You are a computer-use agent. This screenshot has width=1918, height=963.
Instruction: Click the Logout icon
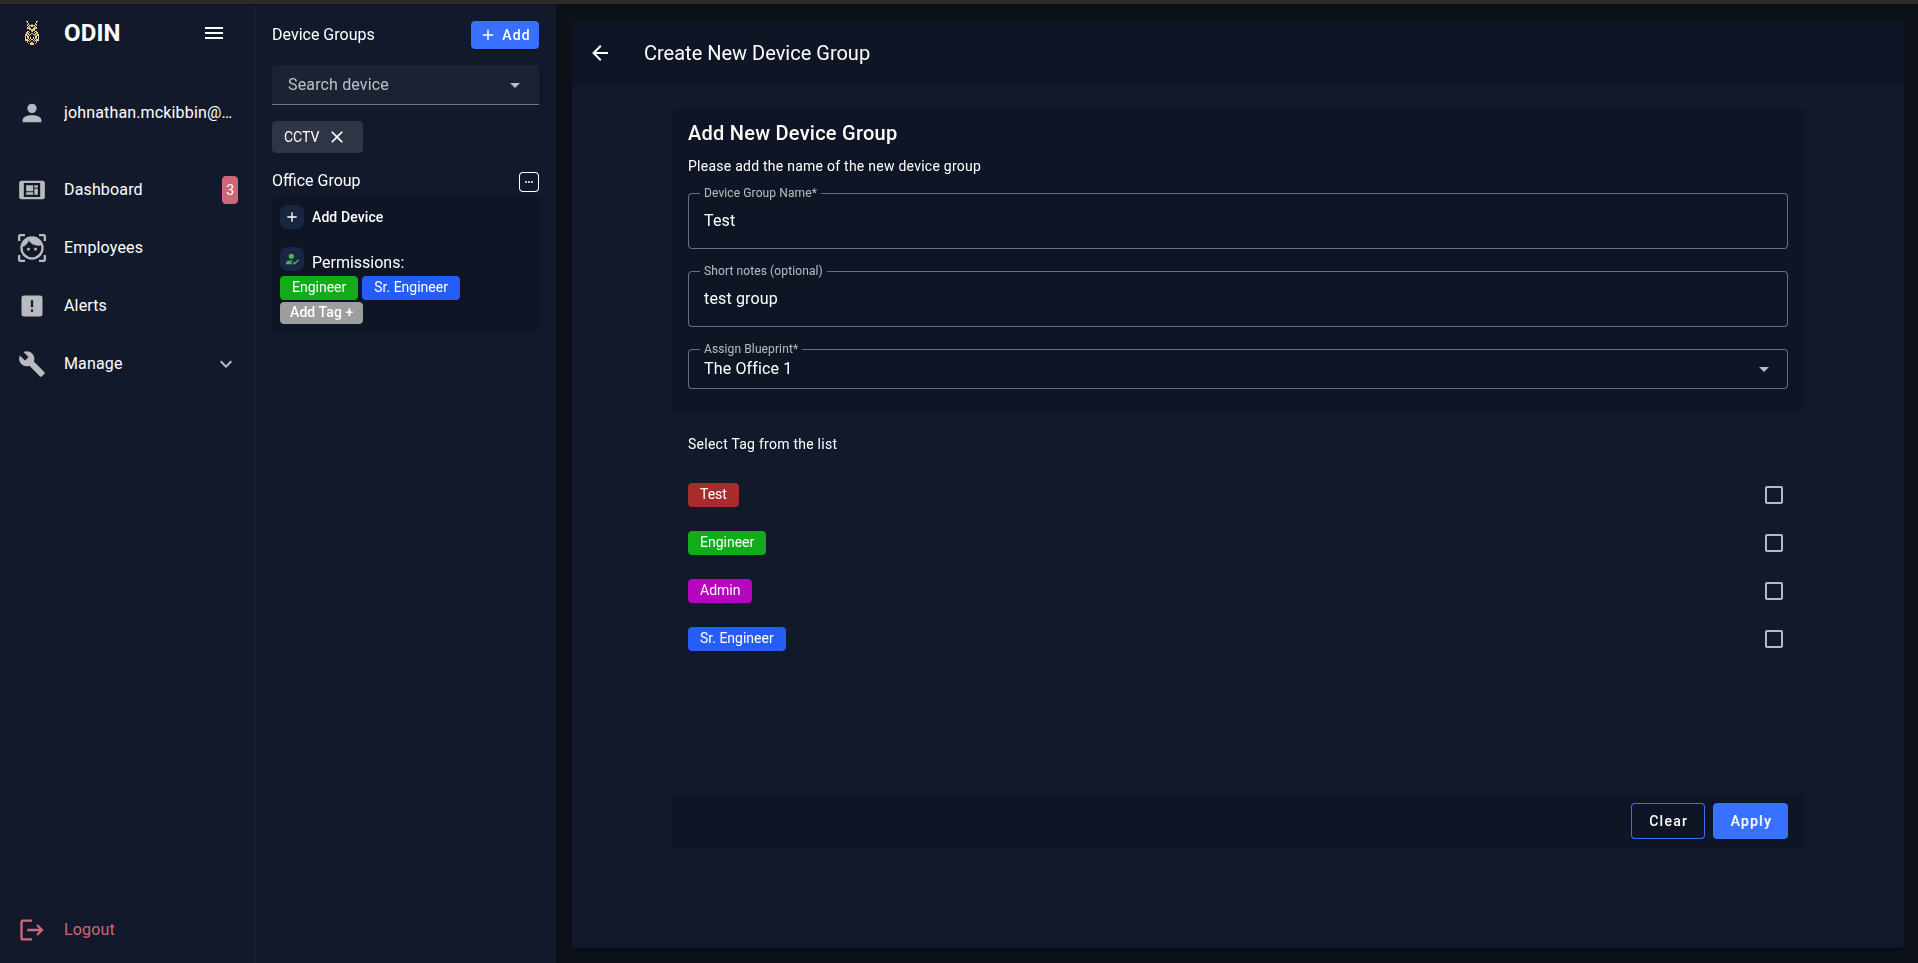coord(32,930)
